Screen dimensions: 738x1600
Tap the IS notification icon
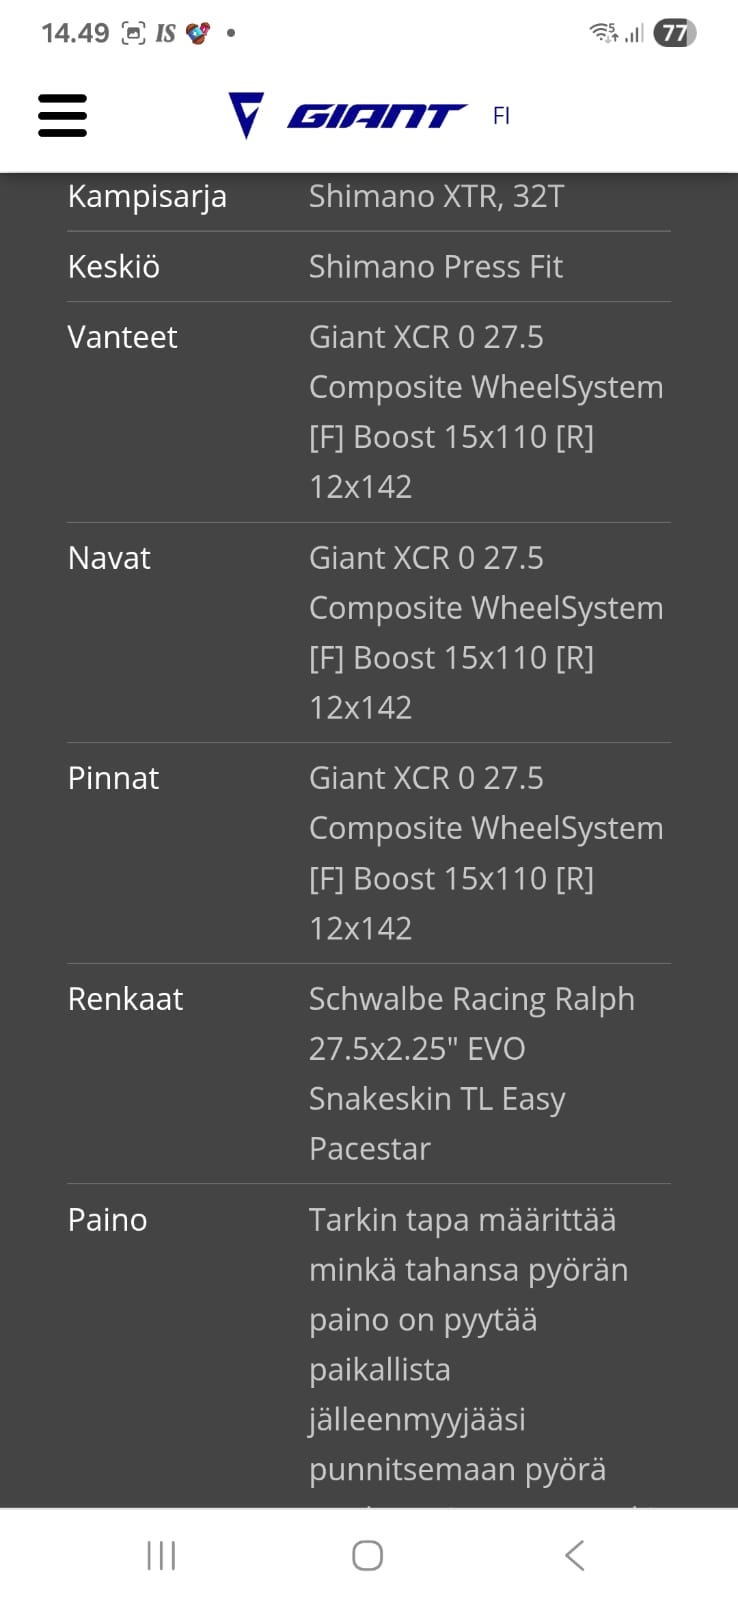pos(165,34)
